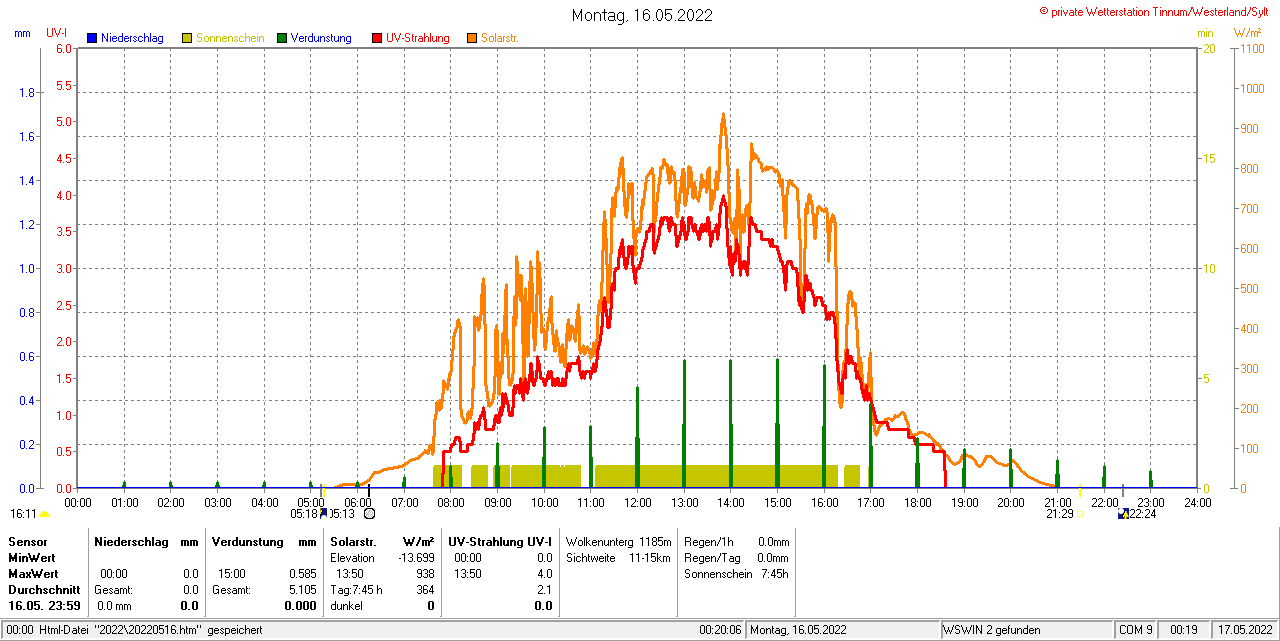Click the yellow sun icon beside 16:11

pos(44,514)
